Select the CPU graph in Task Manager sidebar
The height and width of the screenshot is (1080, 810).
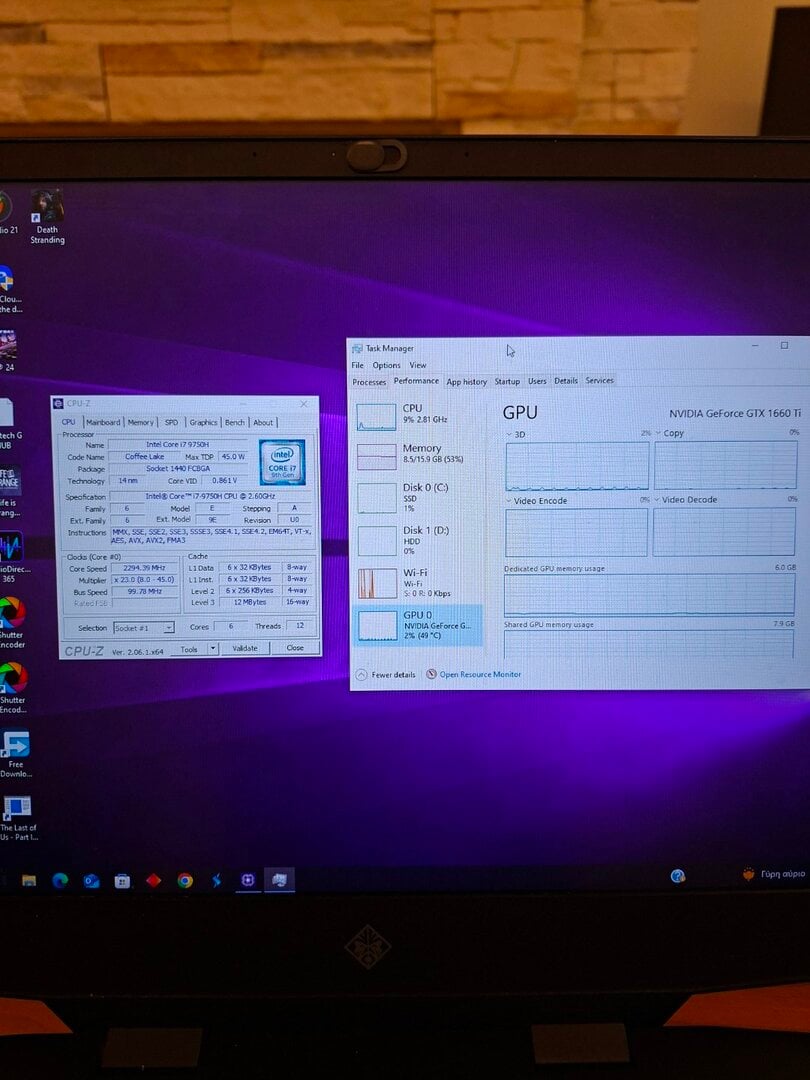[376, 417]
